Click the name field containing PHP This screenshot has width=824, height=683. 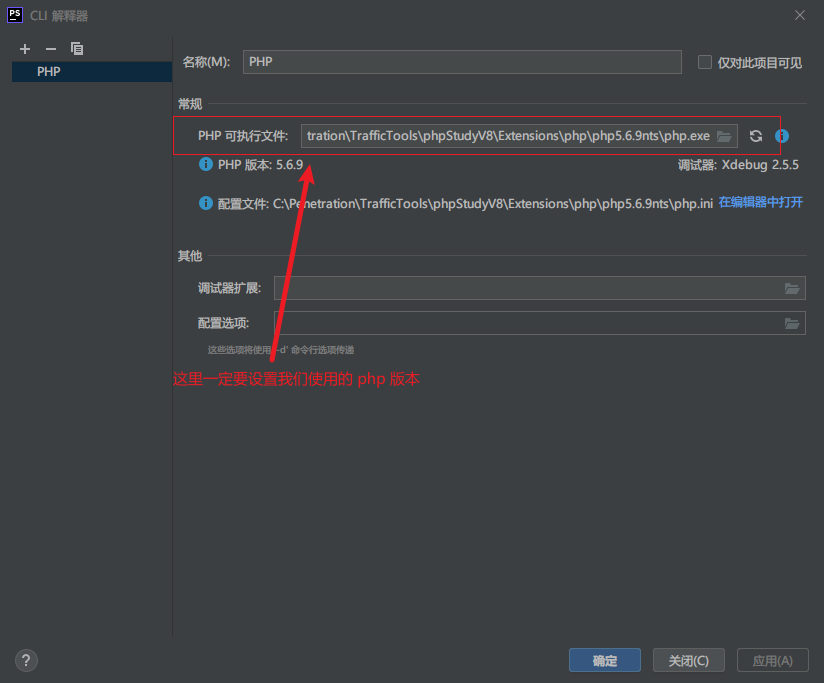click(x=462, y=62)
